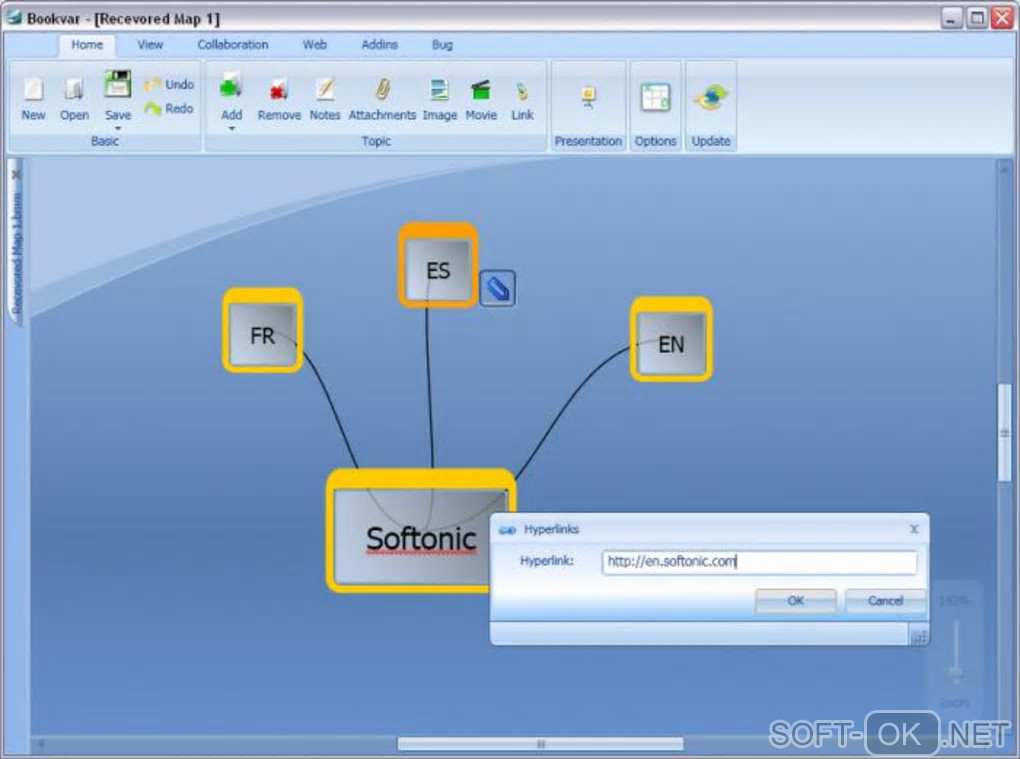This screenshot has height=759, width=1020.
Task: Click the vertical scrollbar thumb
Action: [x=1004, y=433]
